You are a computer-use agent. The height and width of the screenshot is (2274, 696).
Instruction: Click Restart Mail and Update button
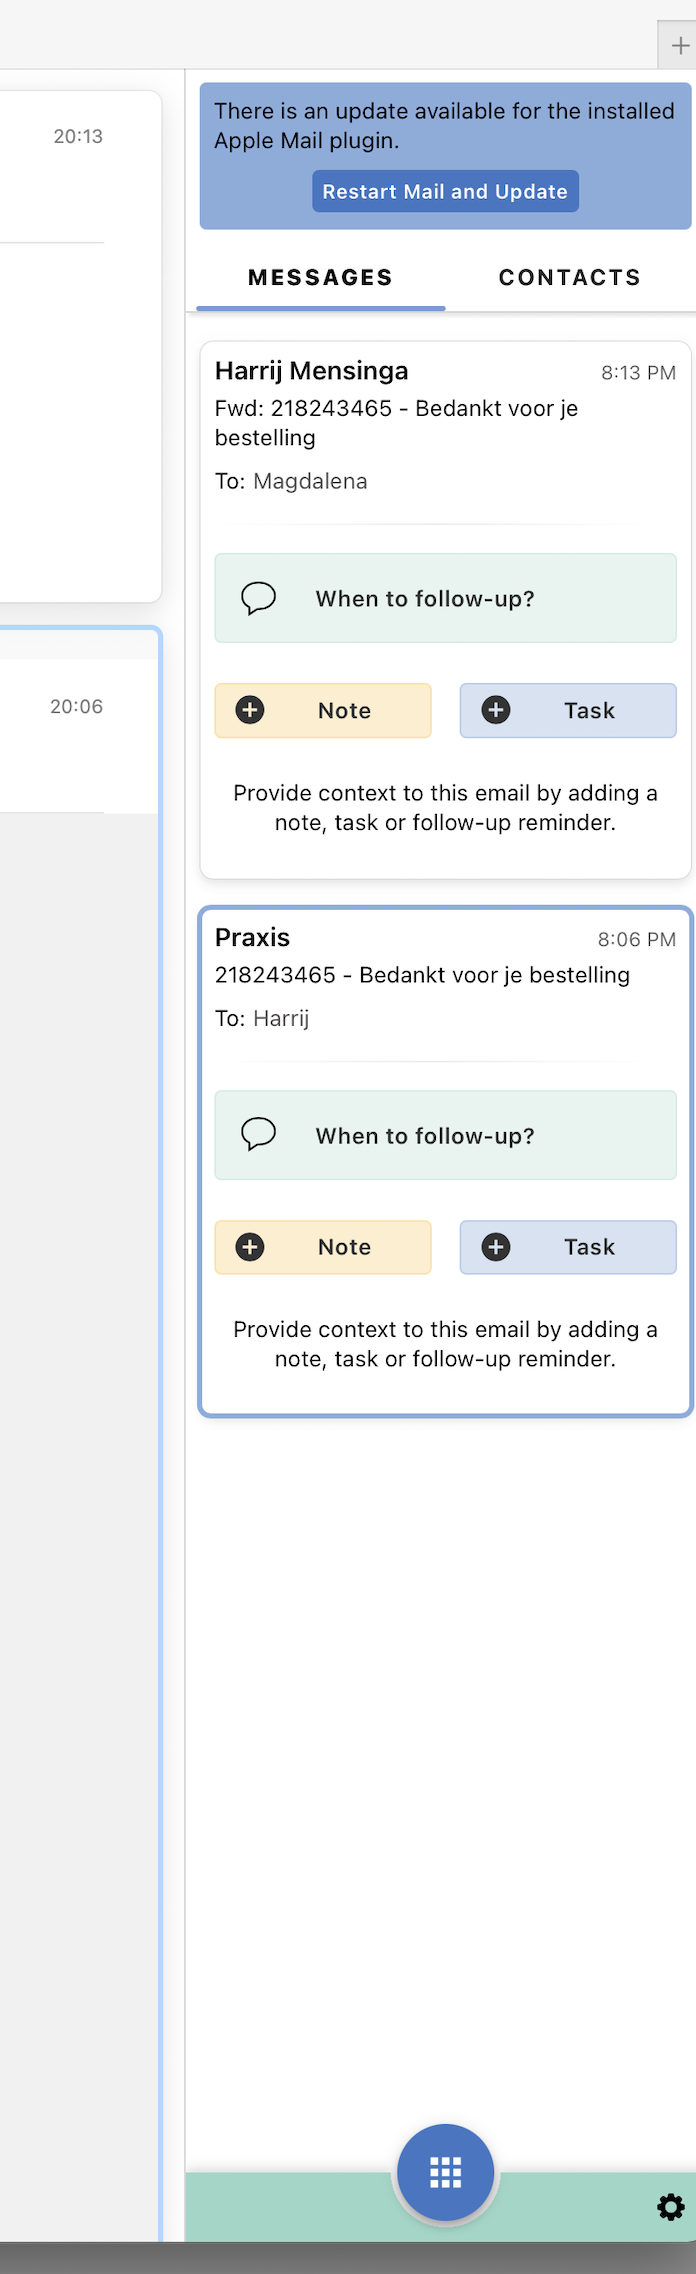tap(445, 191)
